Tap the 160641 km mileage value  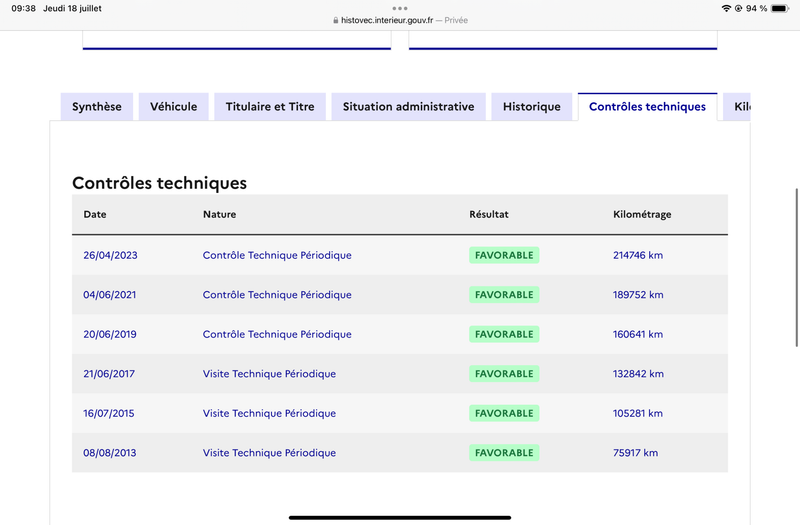(x=638, y=334)
